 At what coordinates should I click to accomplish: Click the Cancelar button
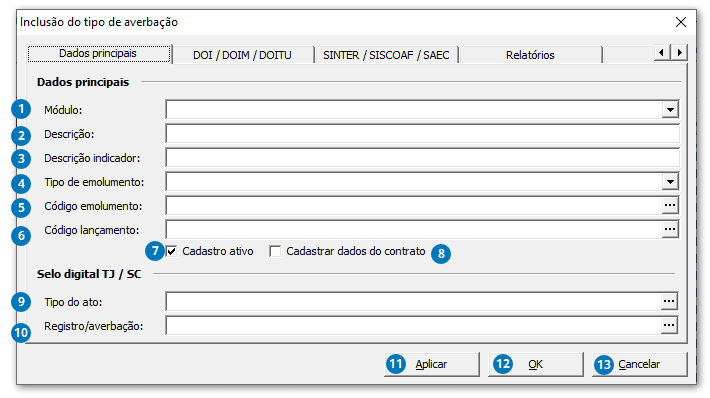[639, 364]
